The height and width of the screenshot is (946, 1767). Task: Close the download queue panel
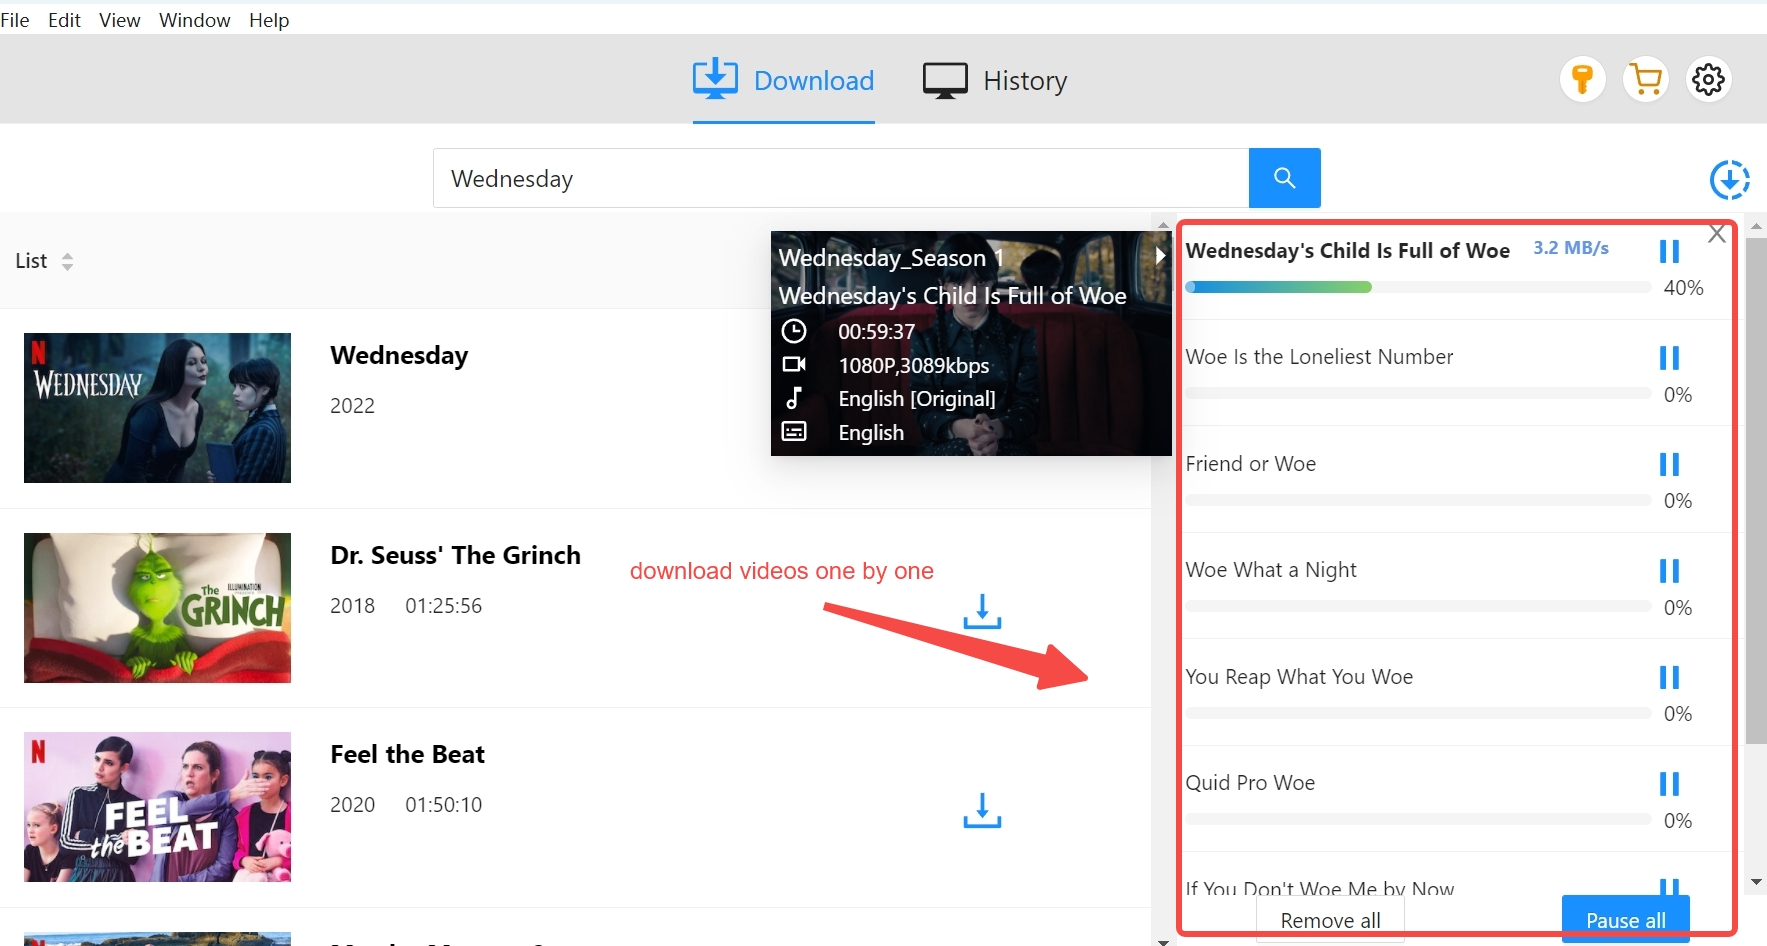(x=1717, y=234)
